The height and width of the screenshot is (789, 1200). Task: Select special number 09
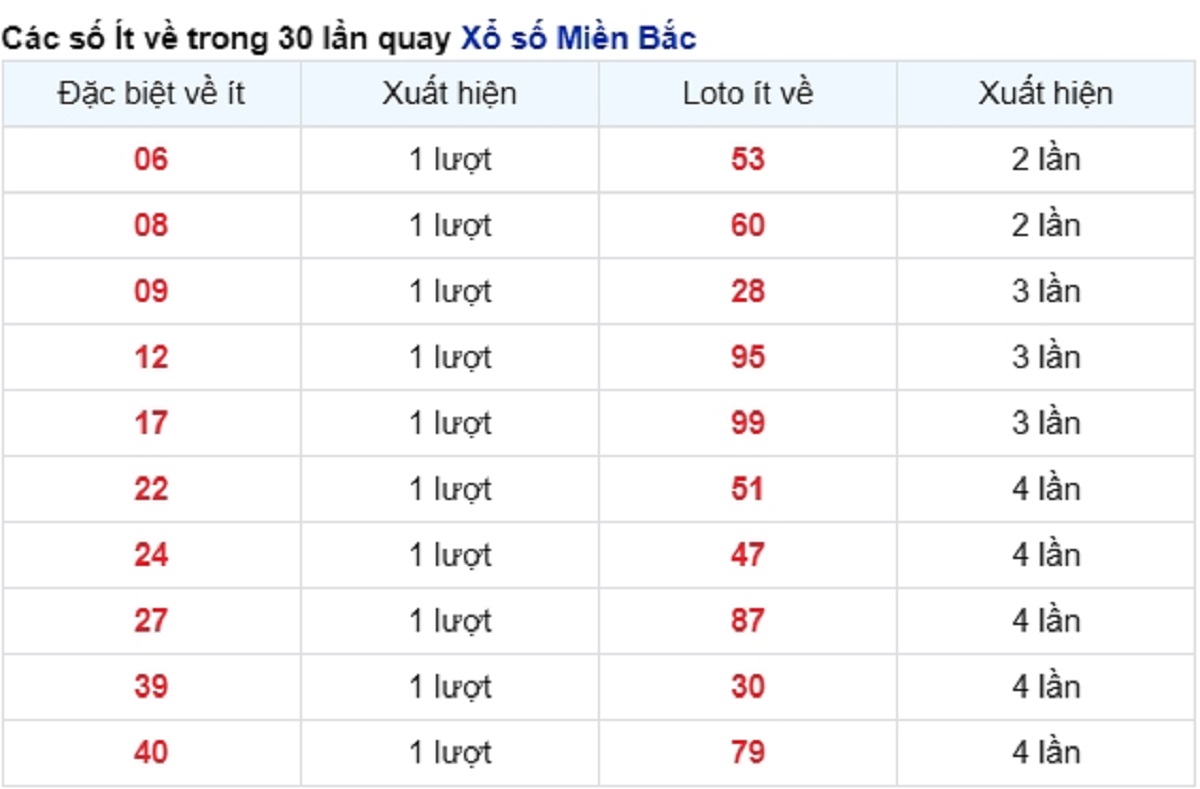[x=151, y=291]
